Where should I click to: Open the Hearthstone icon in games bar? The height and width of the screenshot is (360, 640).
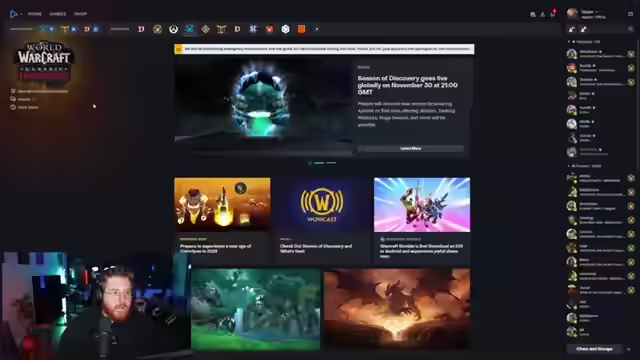(x=205, y=29)
